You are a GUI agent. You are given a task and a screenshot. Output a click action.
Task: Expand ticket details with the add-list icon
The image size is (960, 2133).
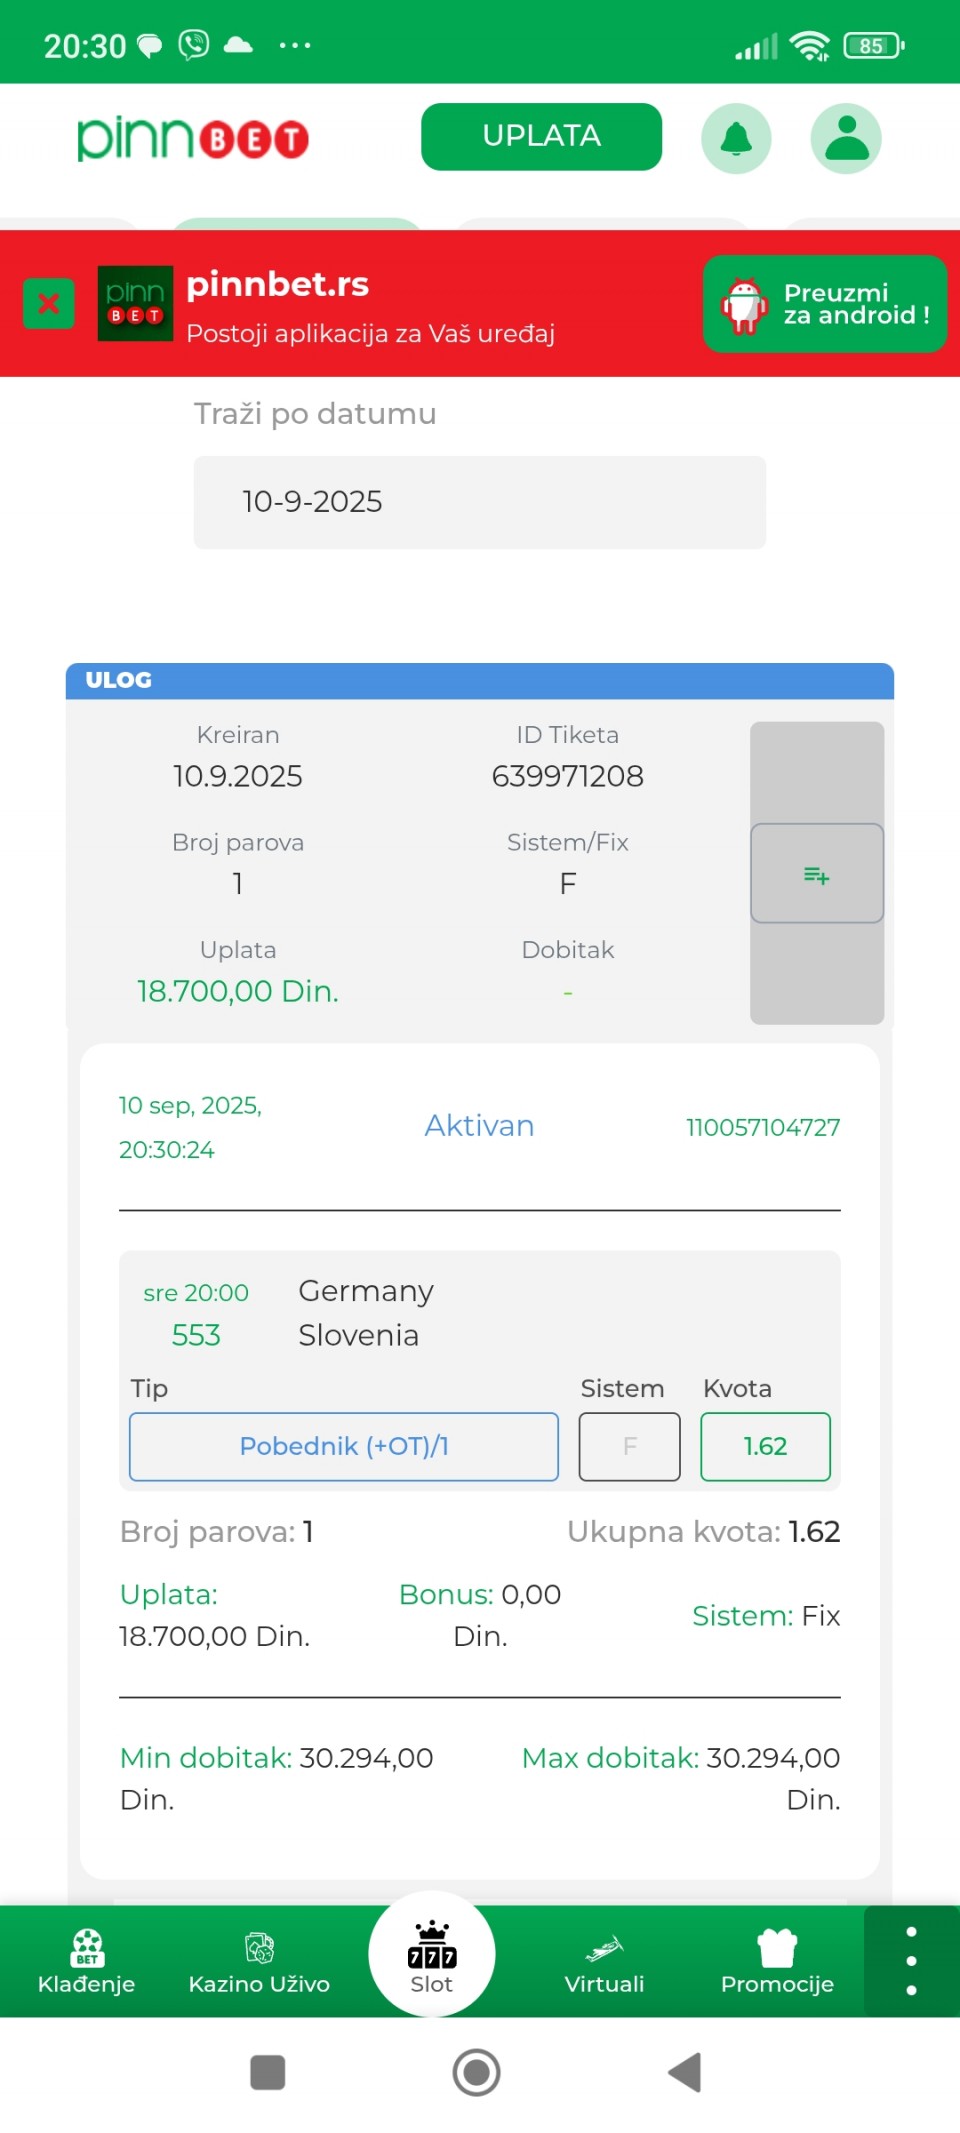[x=817, y=874]
